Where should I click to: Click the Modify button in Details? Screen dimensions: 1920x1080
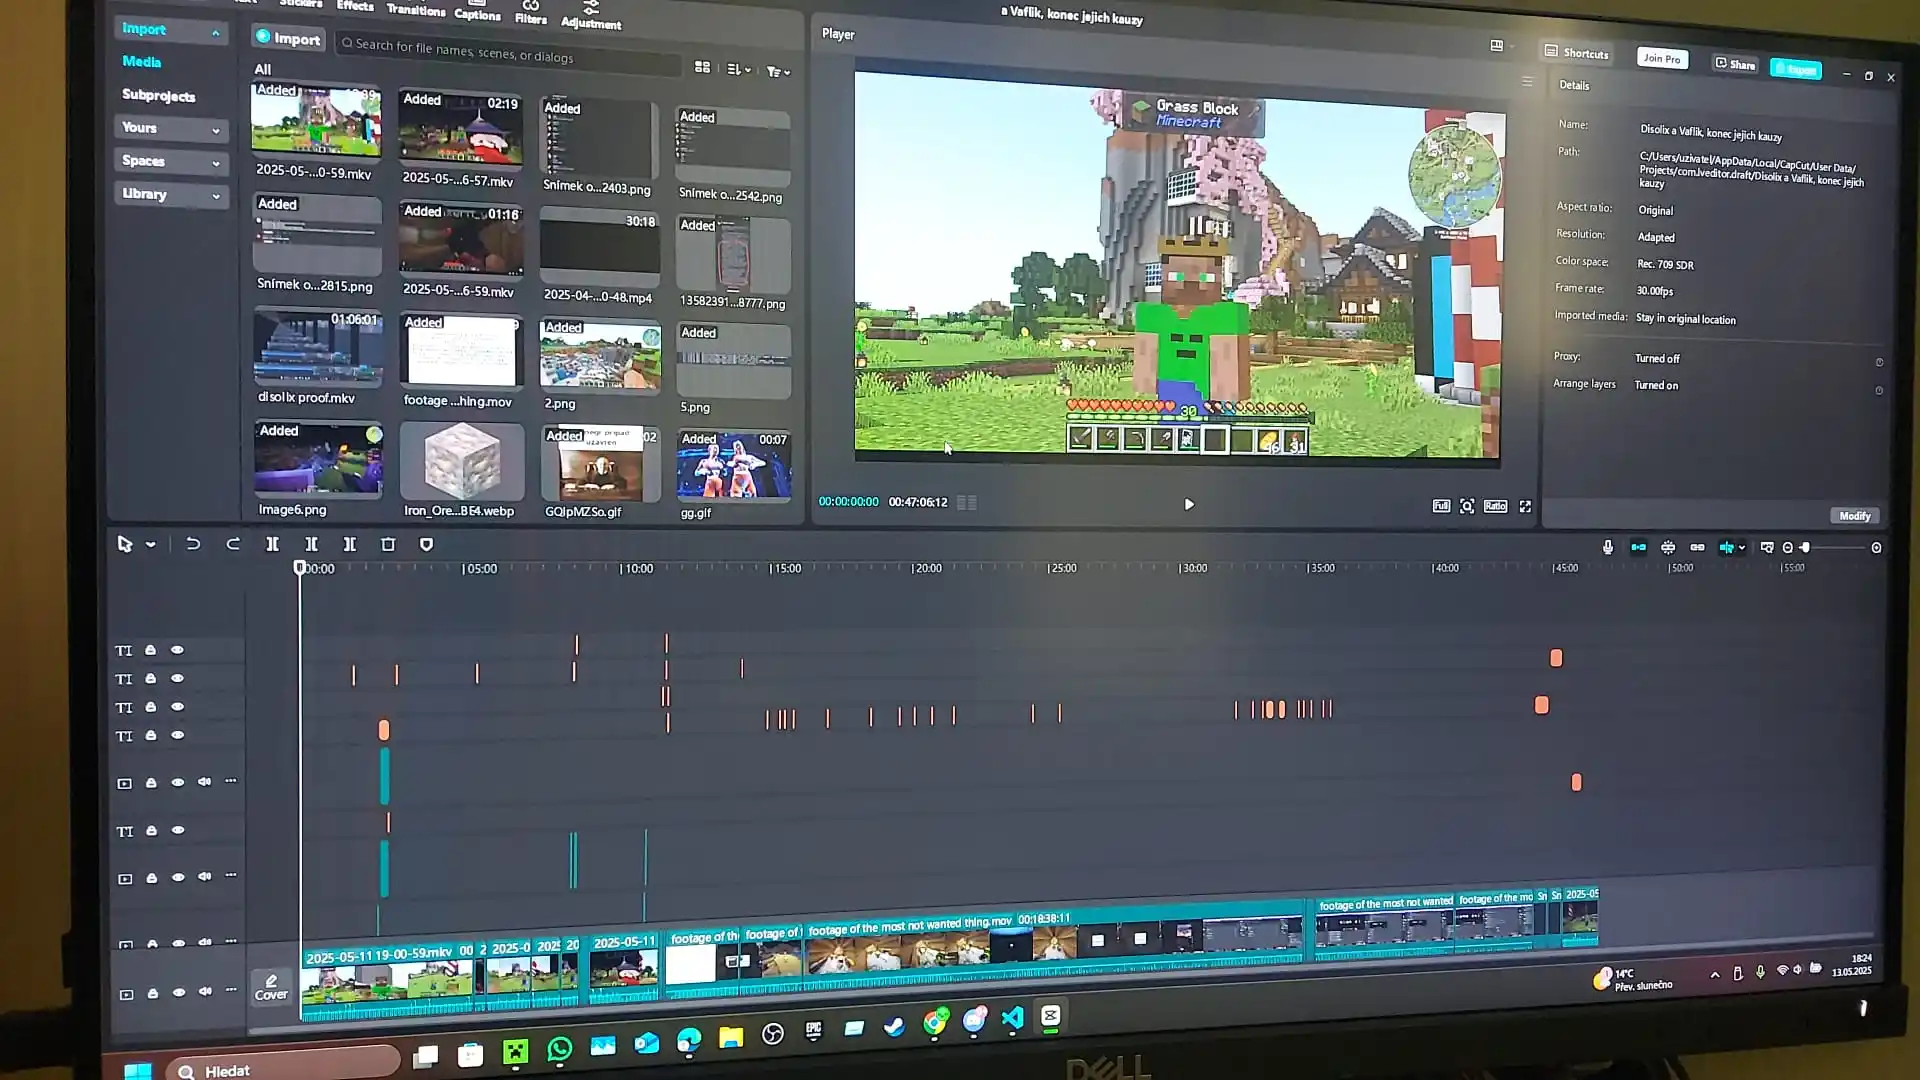pyautogui.click(x=1854, y=516)
